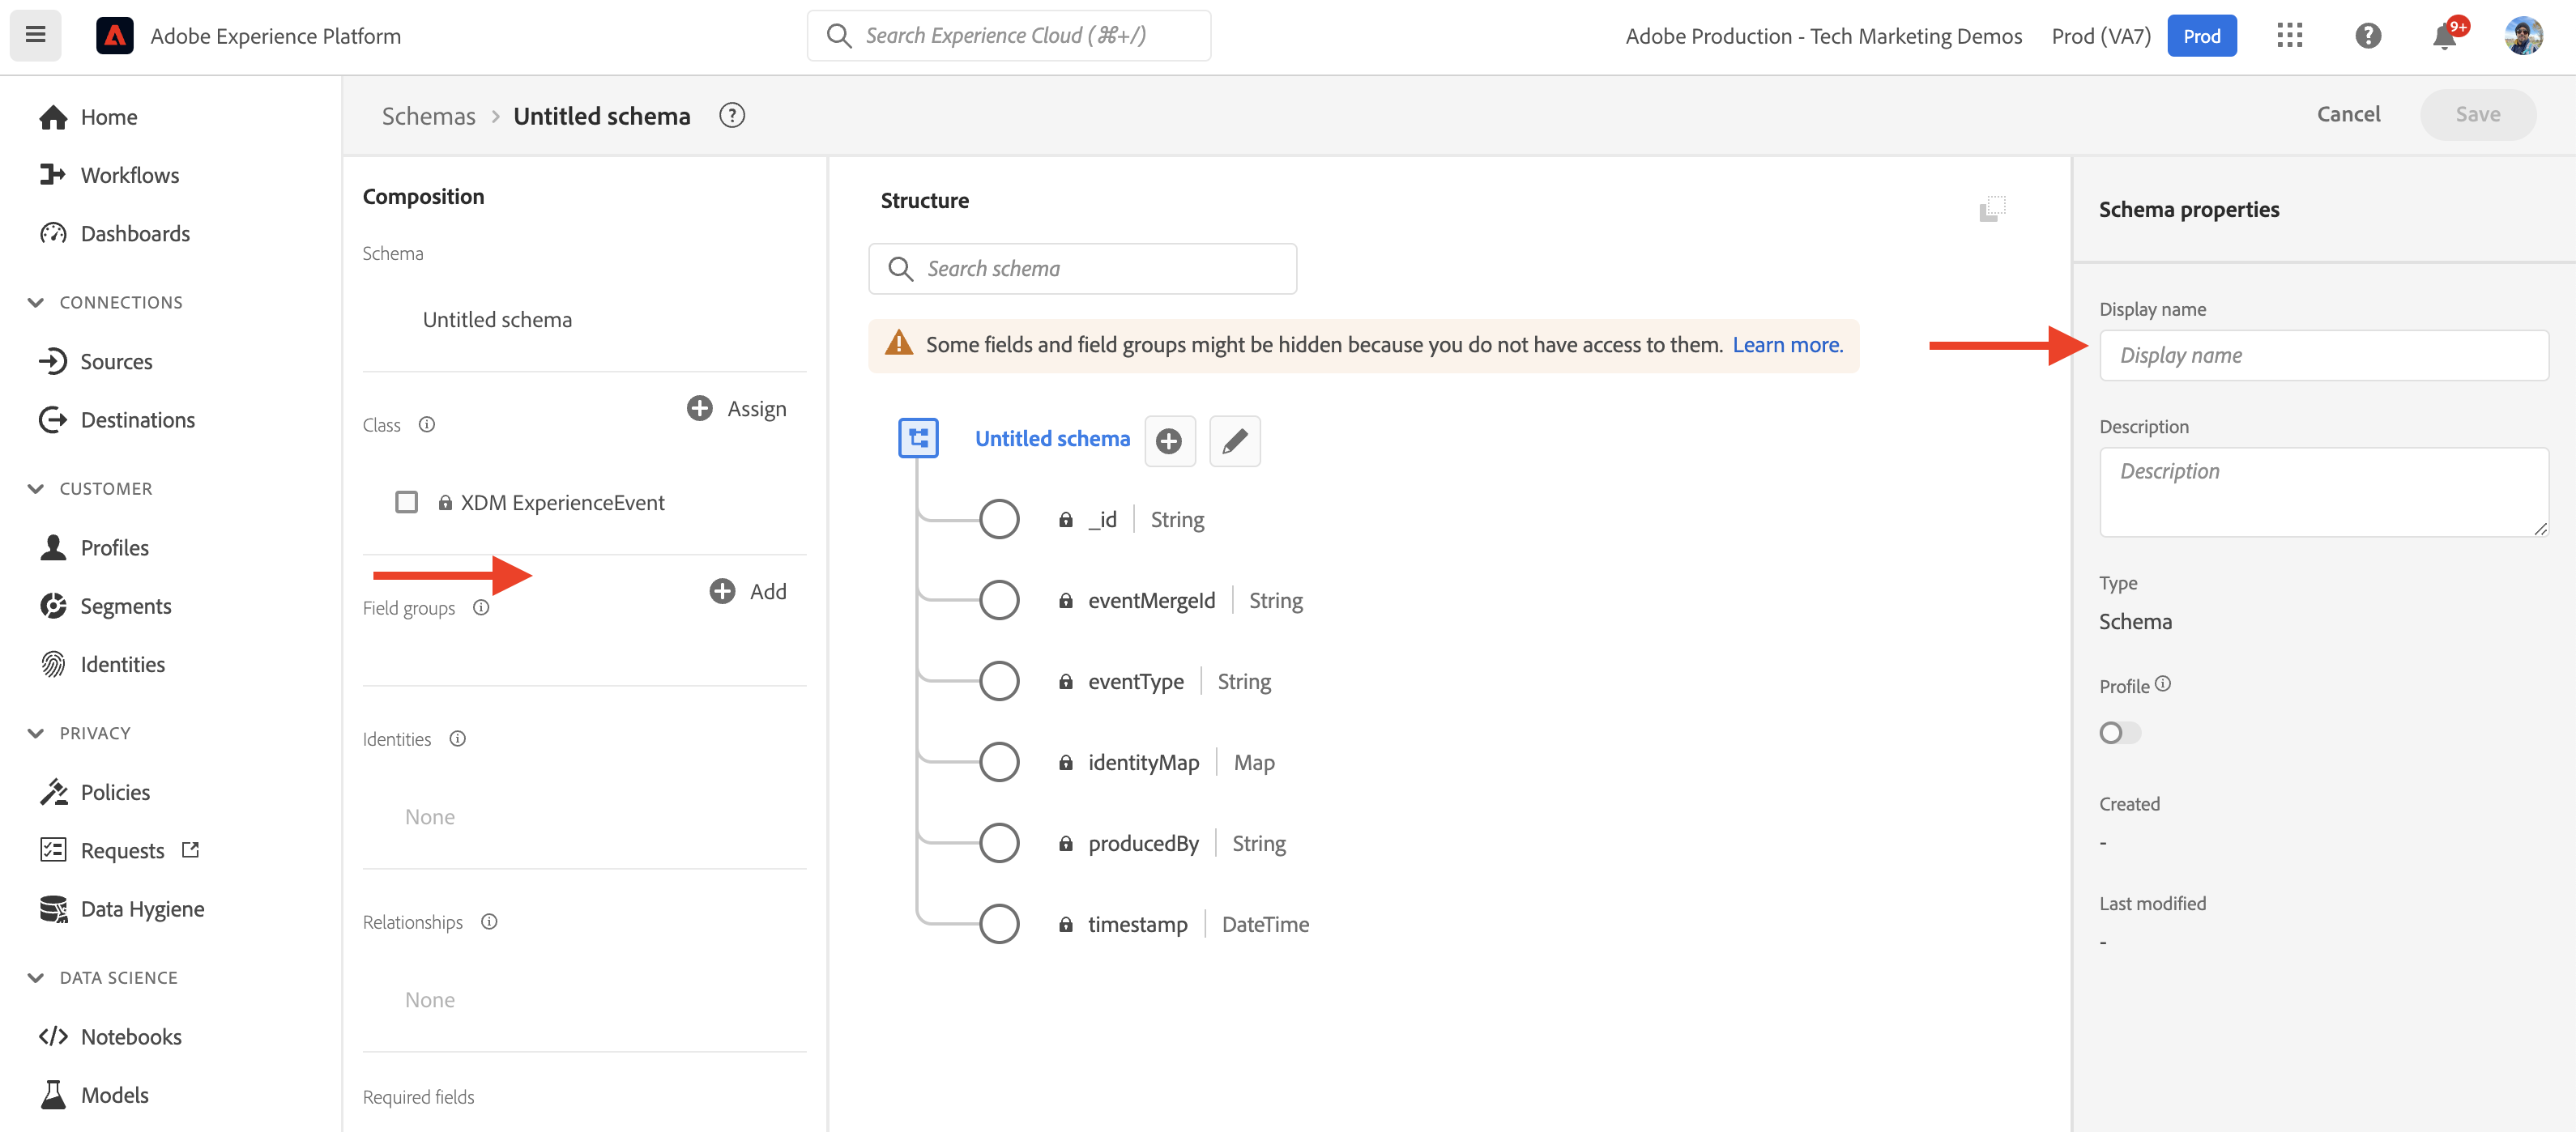Collapse the CUSTOMER section chevron
Screen dimensions: 2576x1132
point(36,489)
